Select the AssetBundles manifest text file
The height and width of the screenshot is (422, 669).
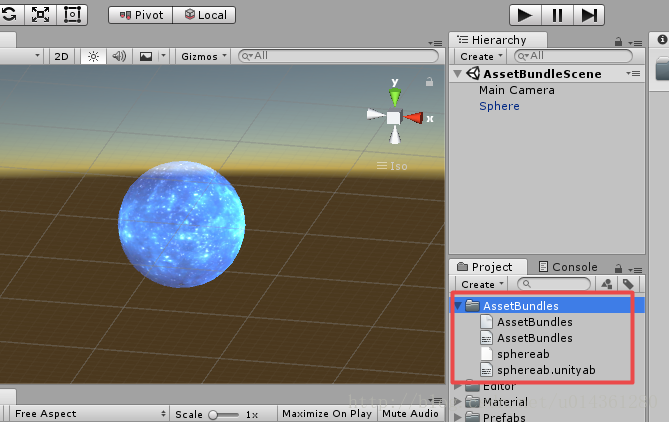coord(526,338)
